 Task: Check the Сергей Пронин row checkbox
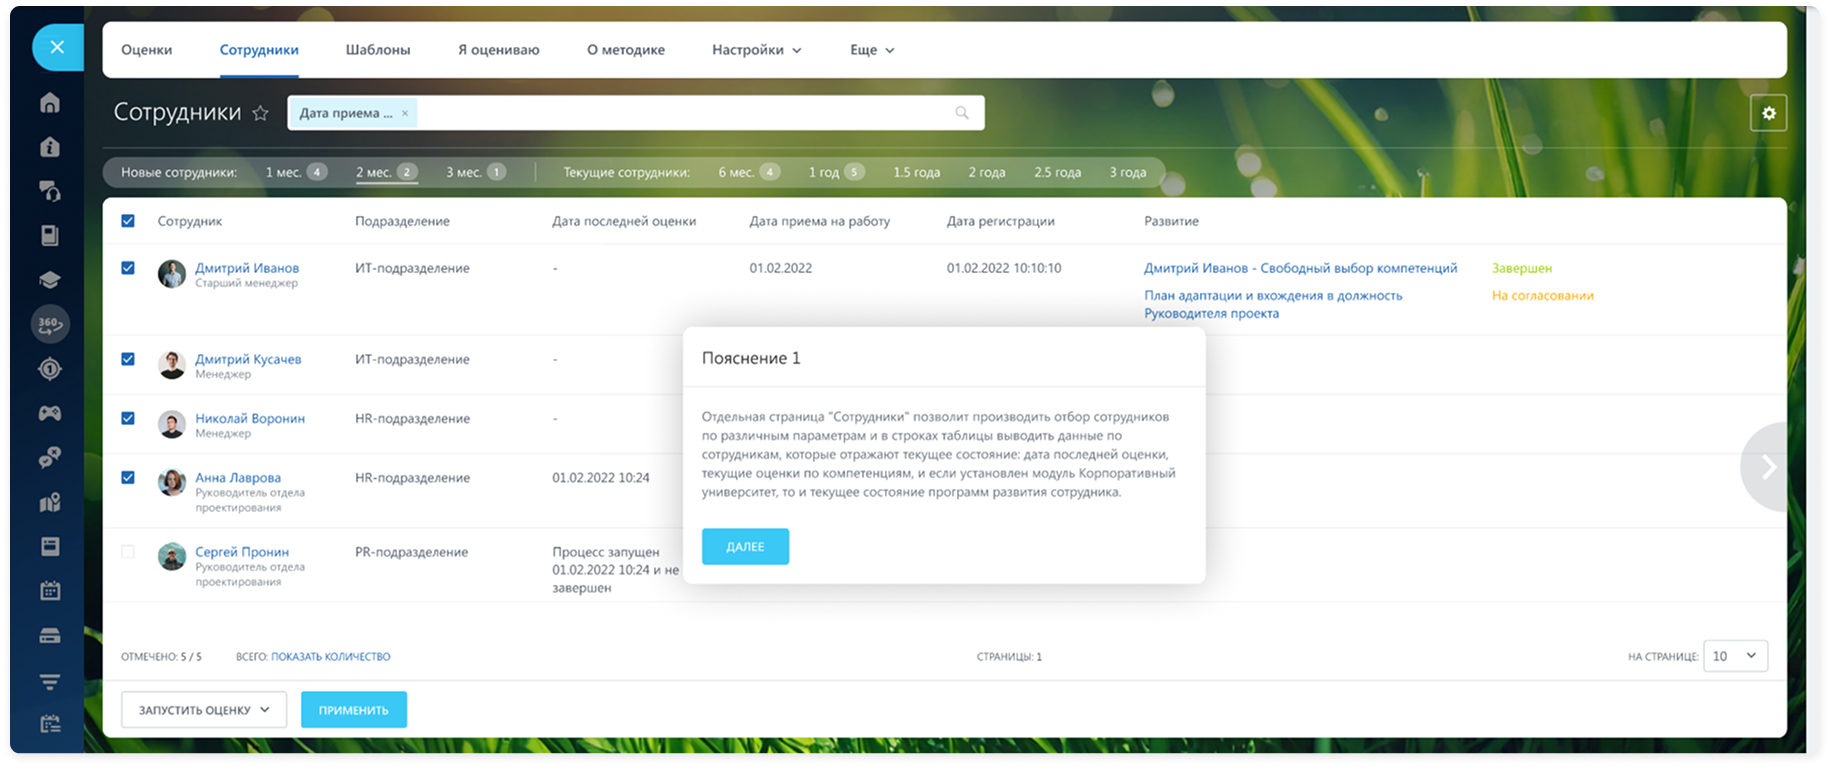click(128, 552)
